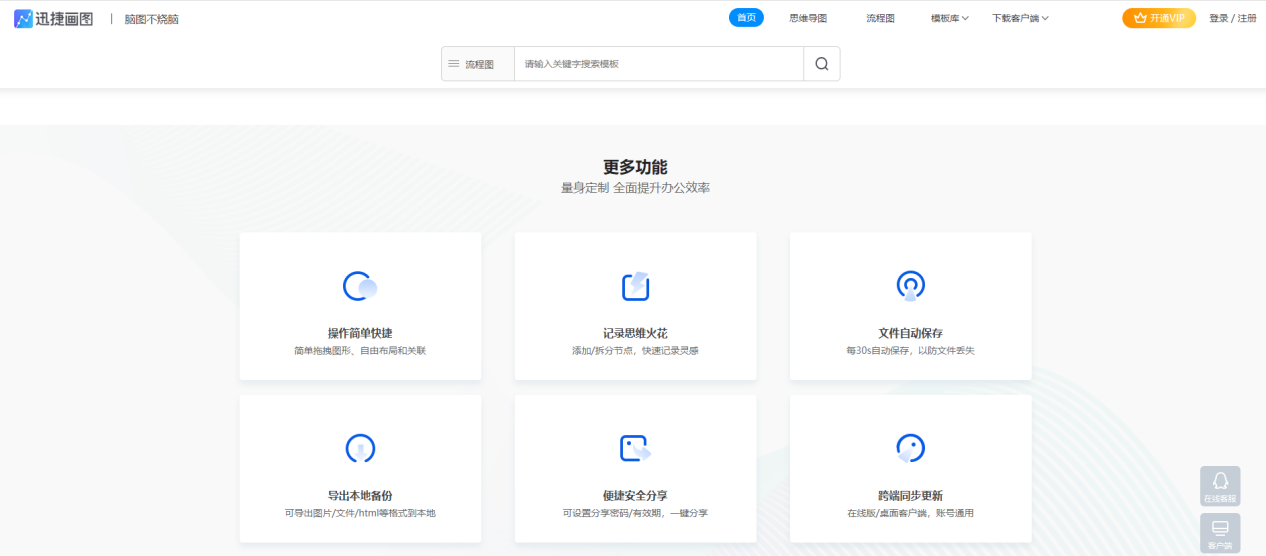Click the 操作简单快捷 card title
1266x556 pixels.
click(360, 333)
